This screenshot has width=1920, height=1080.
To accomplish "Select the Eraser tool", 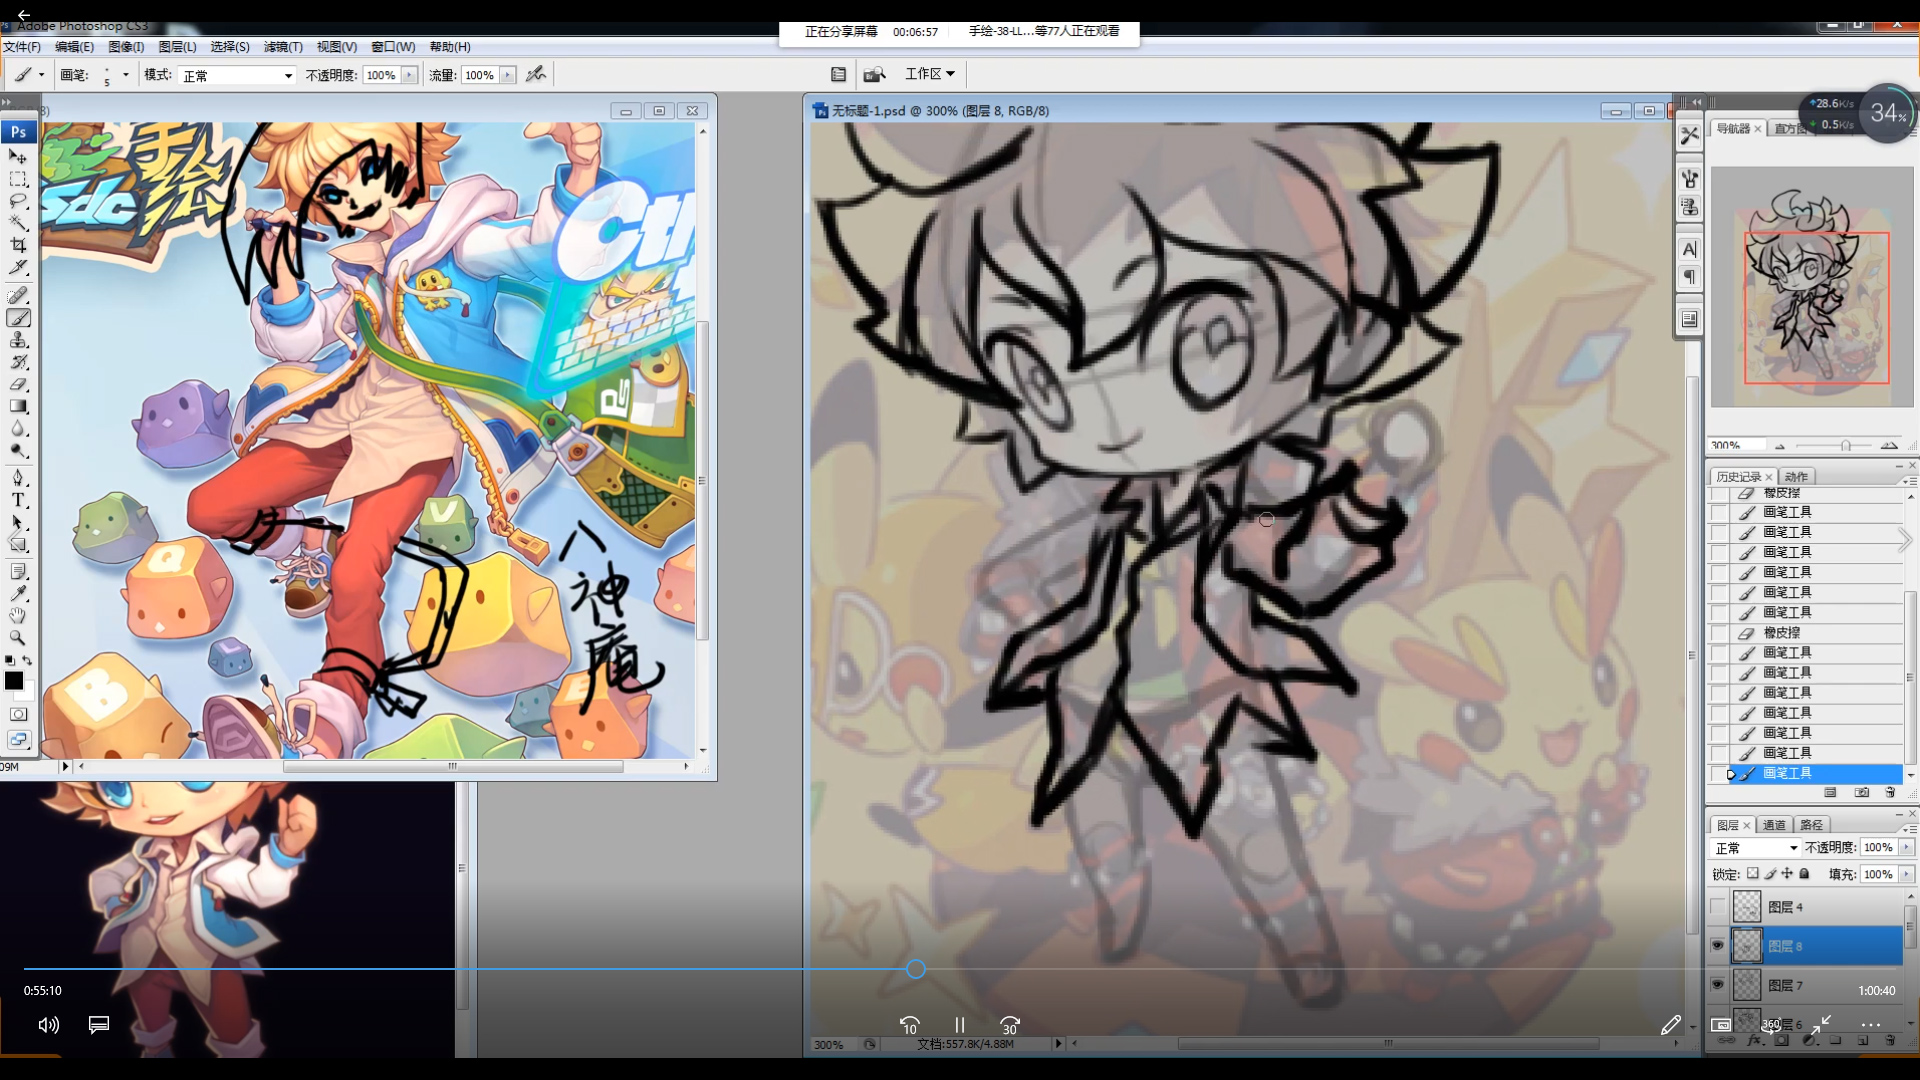I will click(x=18, y=384).
